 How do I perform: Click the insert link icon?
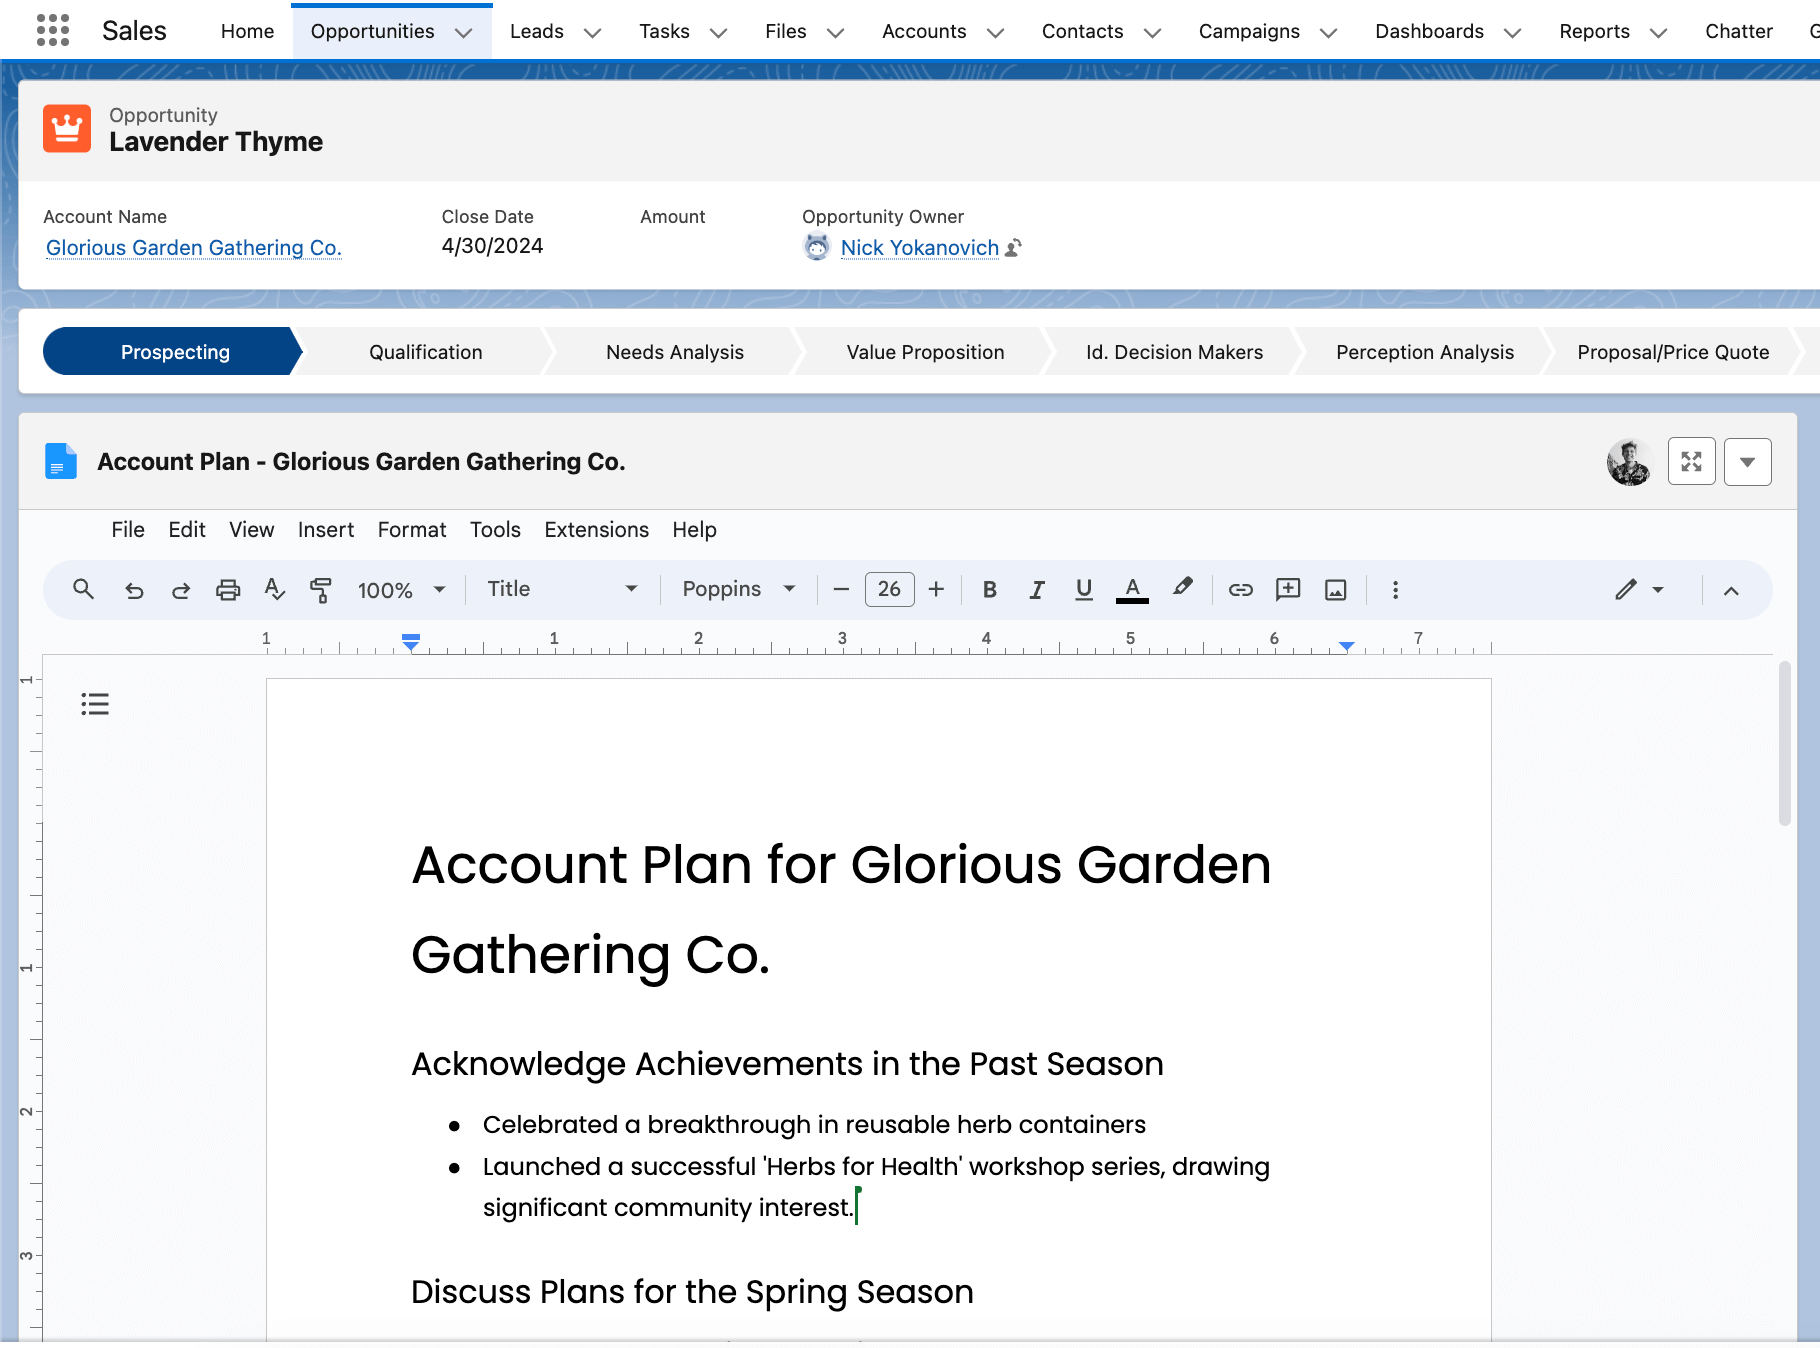tap(1240, 590)
